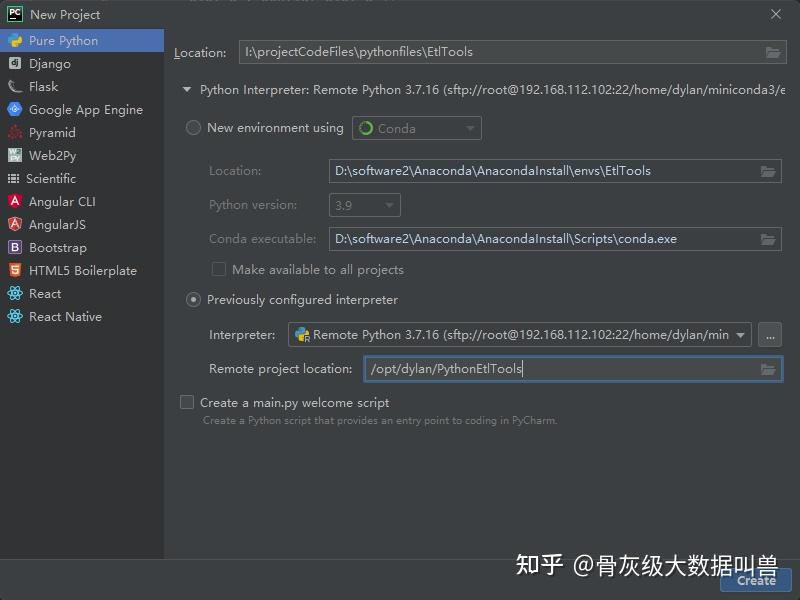
Task: Open folder picker for Remote project location
Action: pyautogui.click(x=770, y=368)
